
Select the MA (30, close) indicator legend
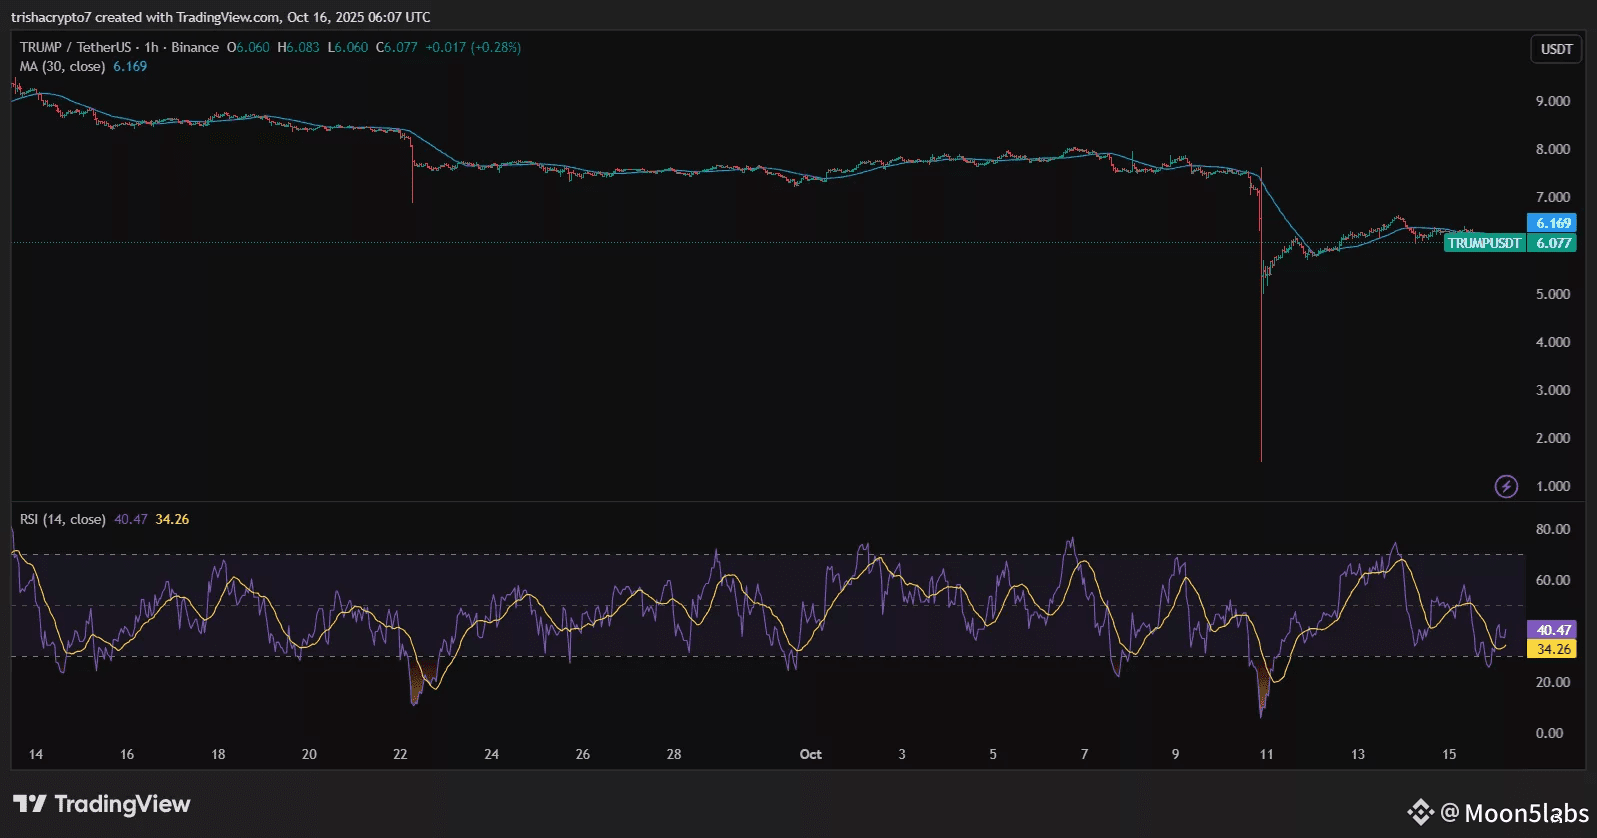coord(62,67)
